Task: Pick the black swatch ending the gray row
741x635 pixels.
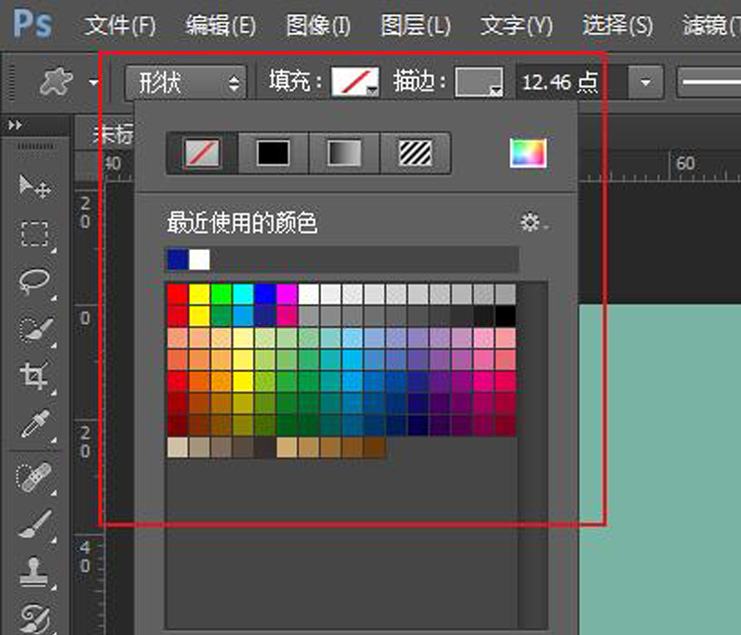Action: tap(506, 316)
